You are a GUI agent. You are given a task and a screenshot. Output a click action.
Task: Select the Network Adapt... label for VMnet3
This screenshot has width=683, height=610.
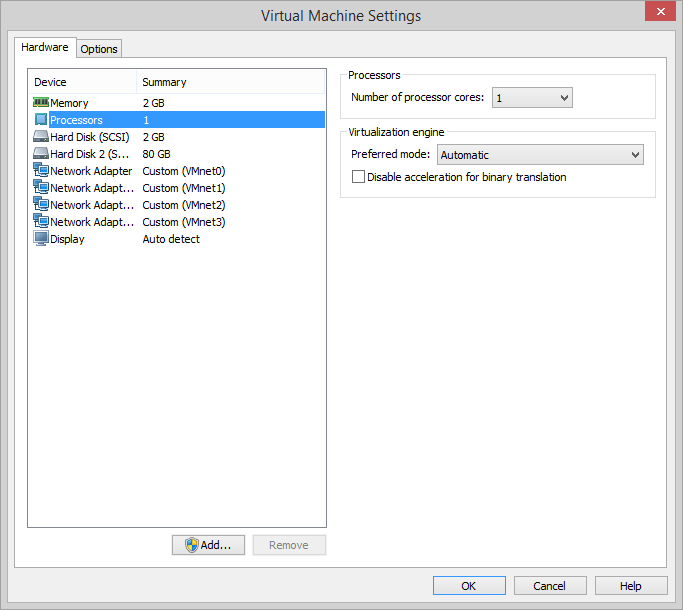[x=92, y=222]
